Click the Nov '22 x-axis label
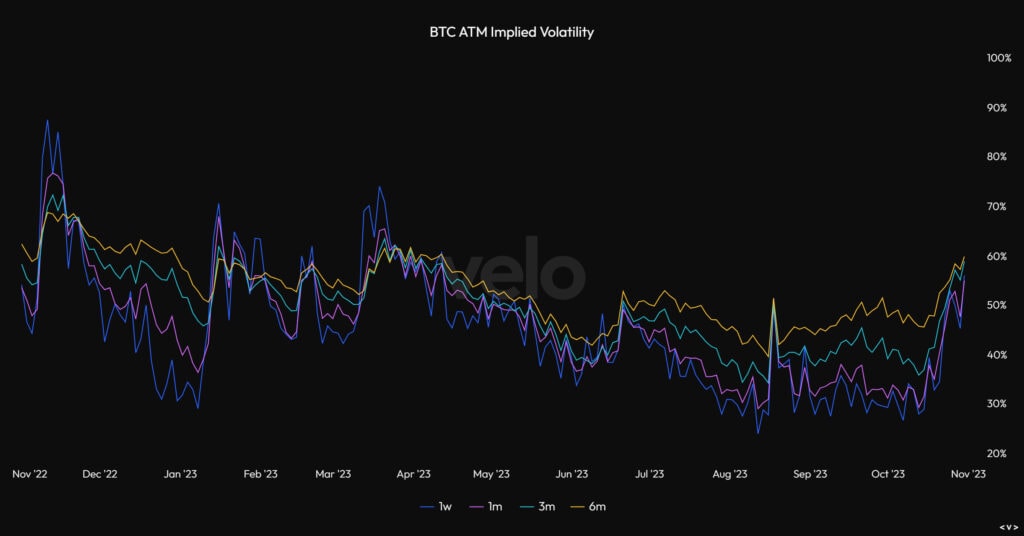The image size is (1024, 536). click(x=29, y=474)
